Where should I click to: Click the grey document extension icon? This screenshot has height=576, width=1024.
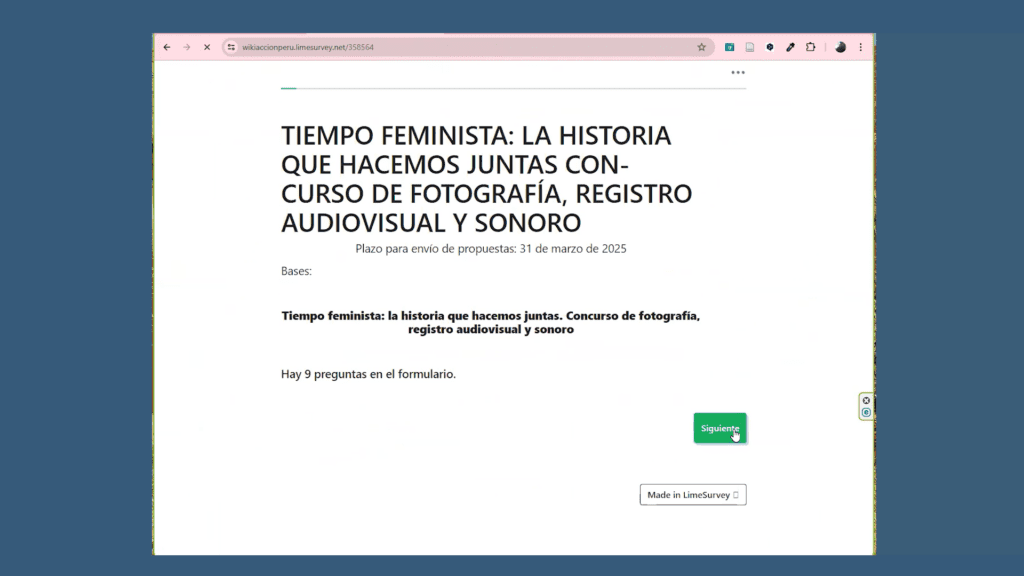point(750,47)
